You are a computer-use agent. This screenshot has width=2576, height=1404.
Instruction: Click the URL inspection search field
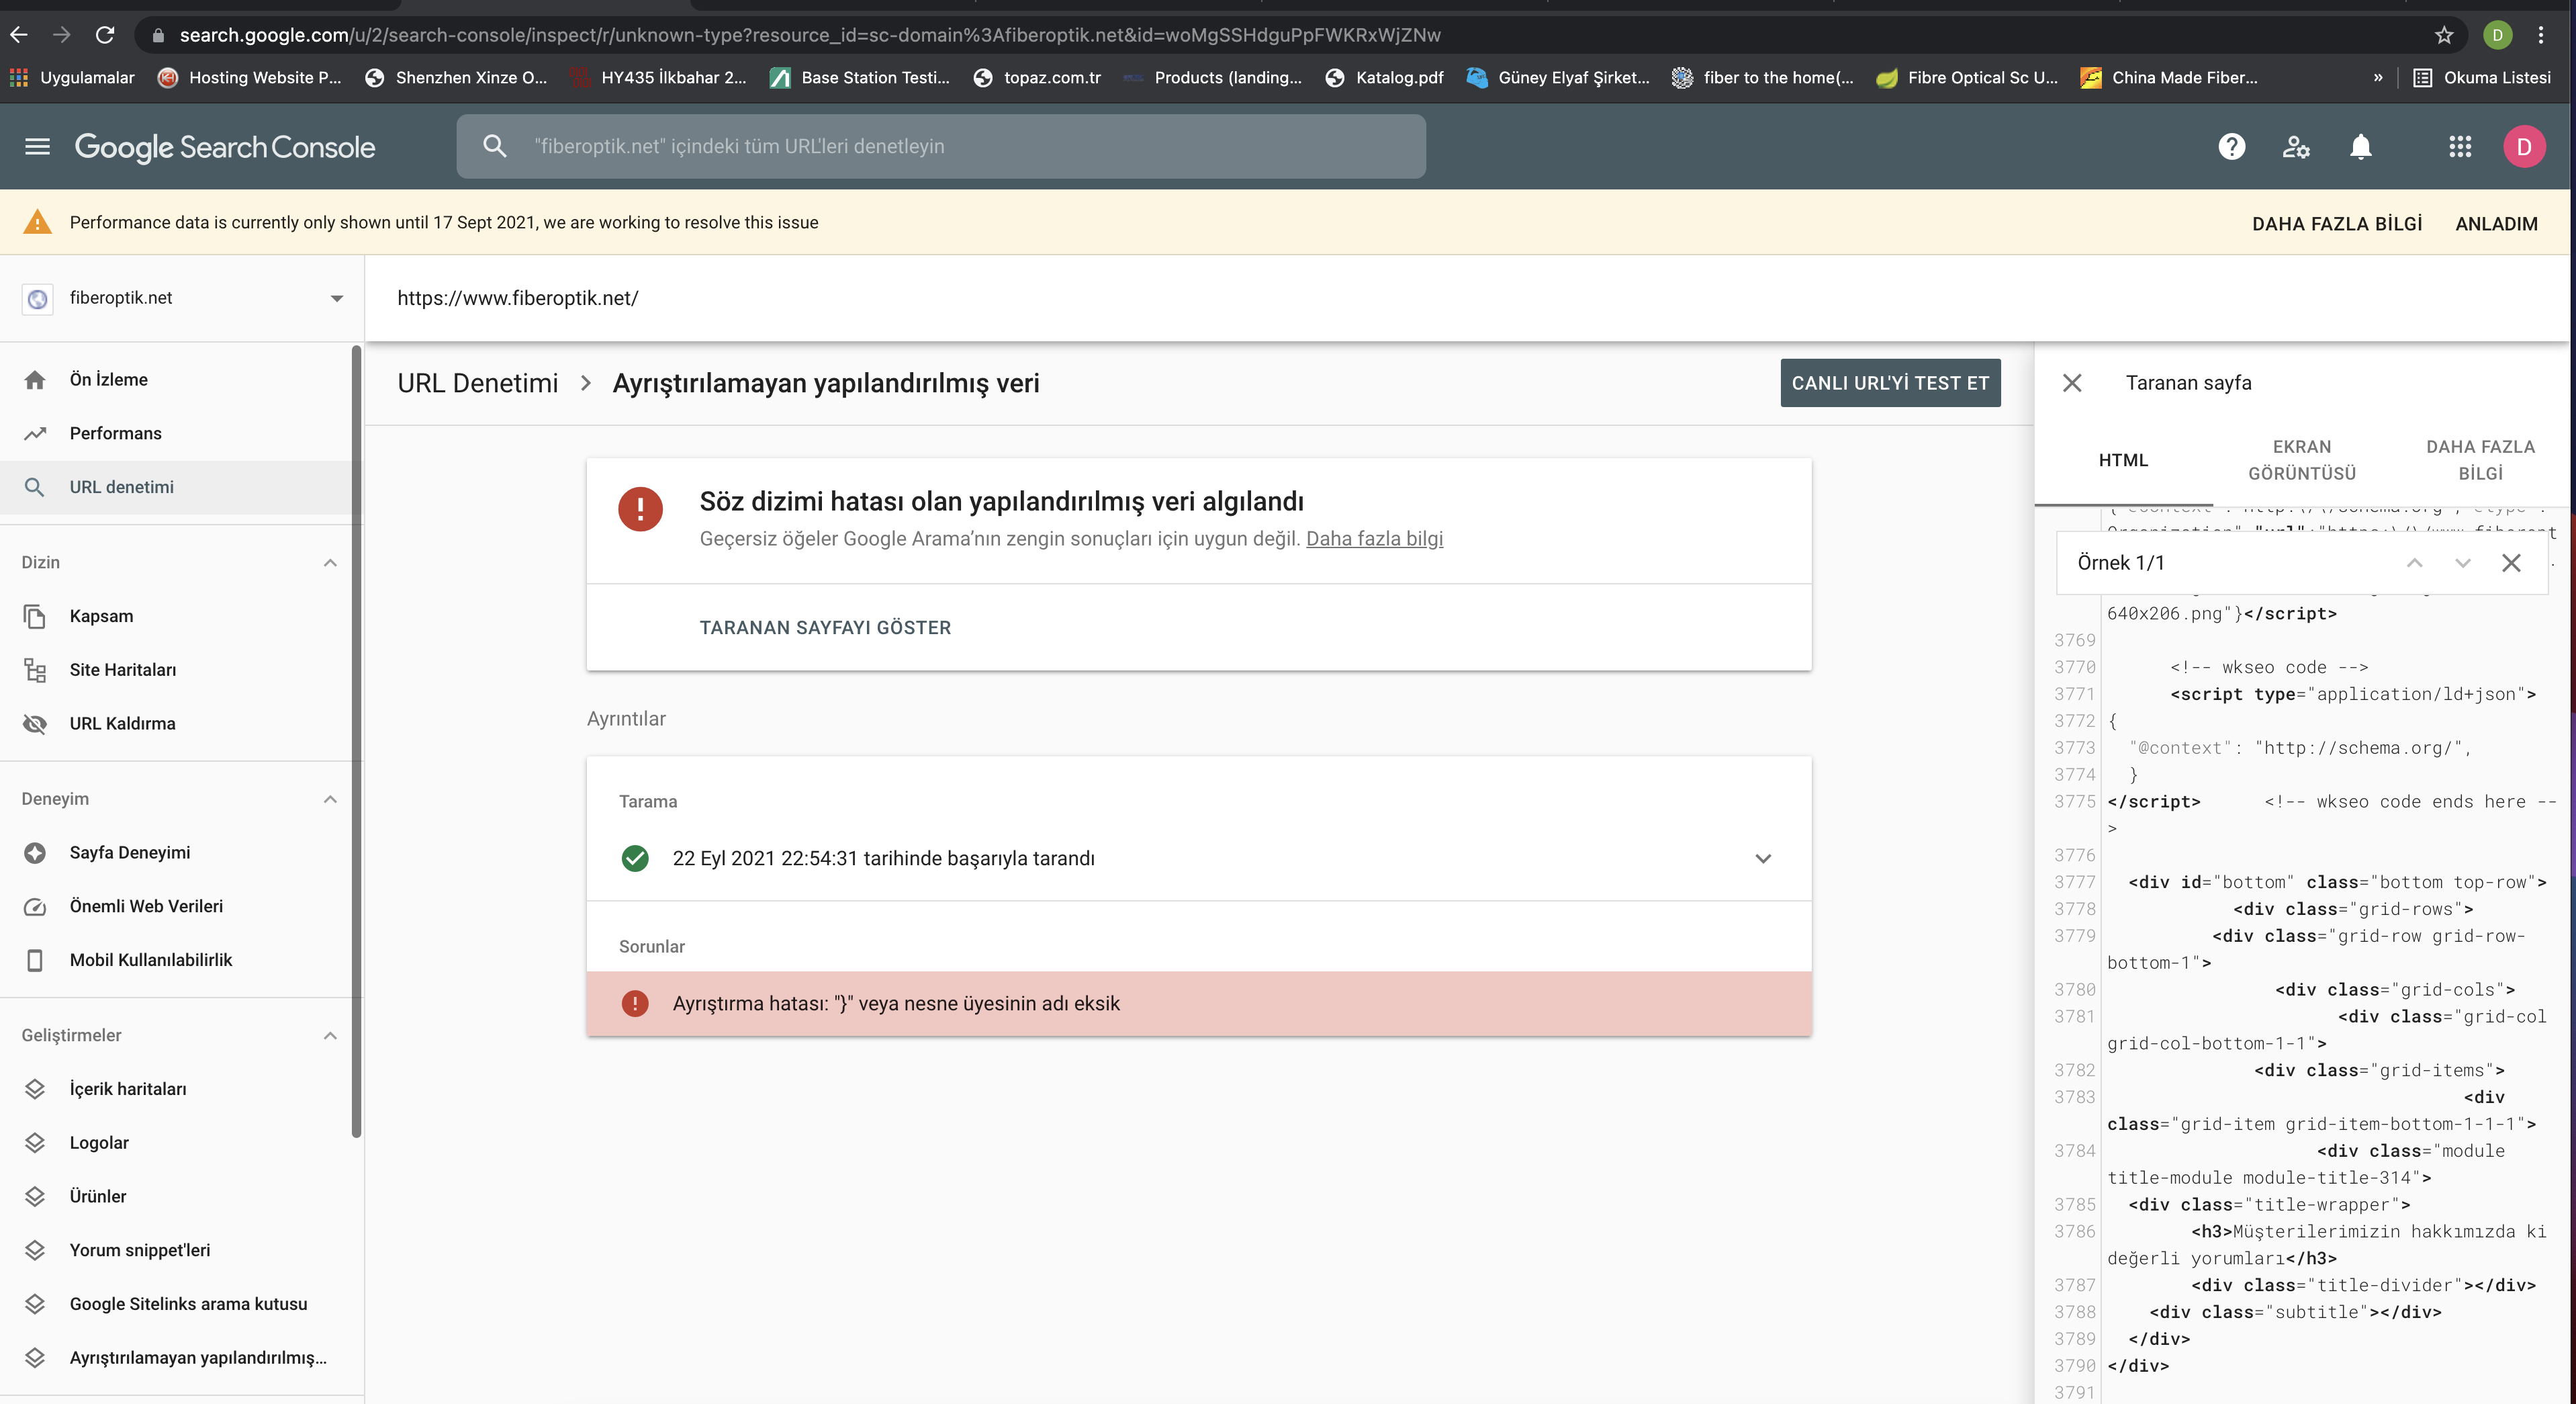[941, 147]
